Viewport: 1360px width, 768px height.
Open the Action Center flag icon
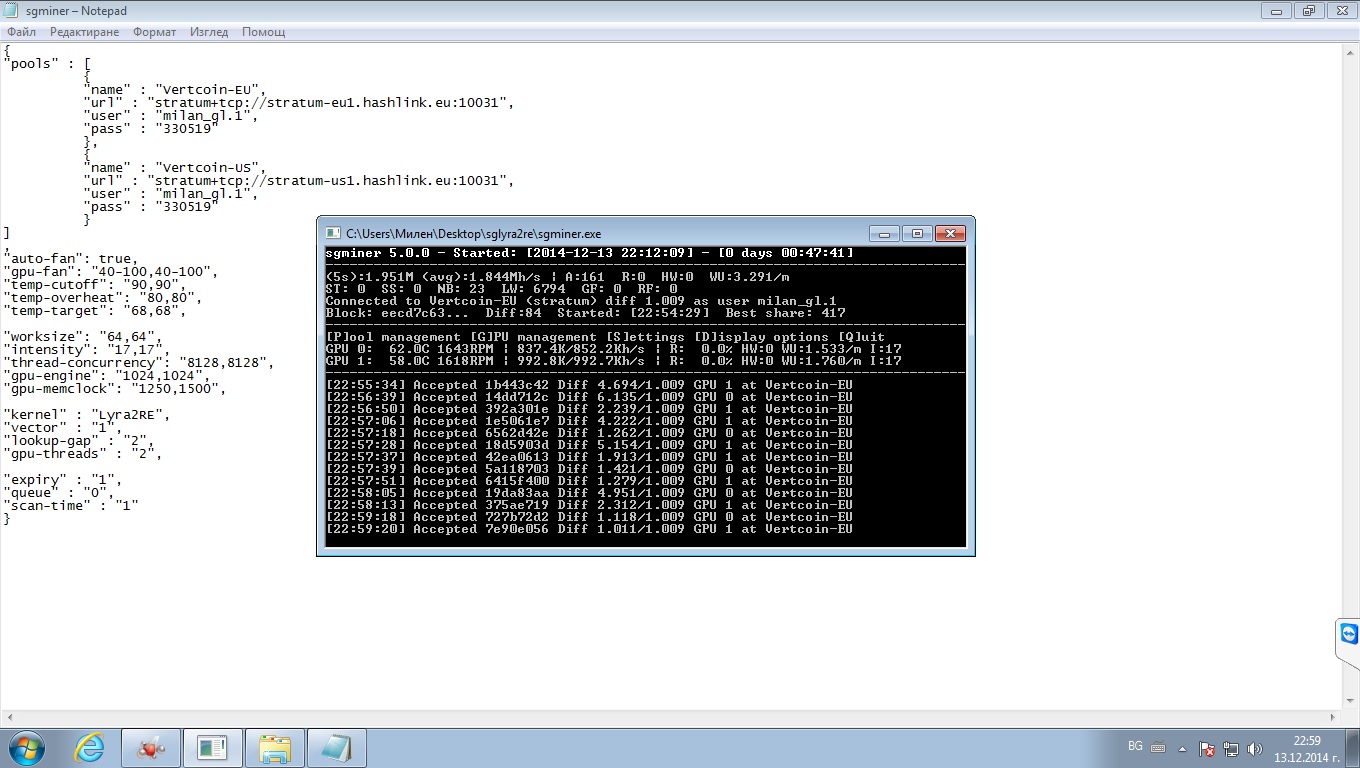pyautogui.click(x=1208, y=748)
